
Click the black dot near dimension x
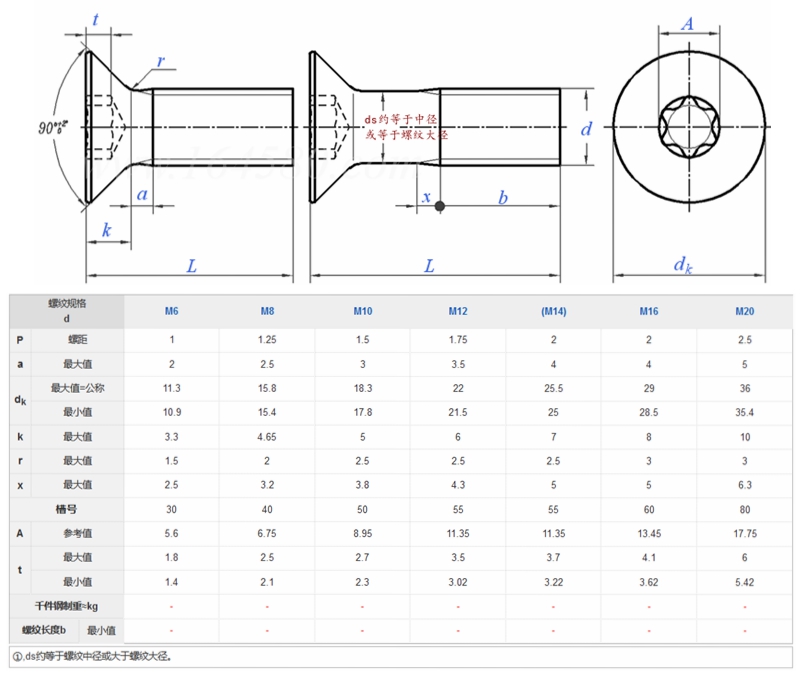(x=440, y=207)
